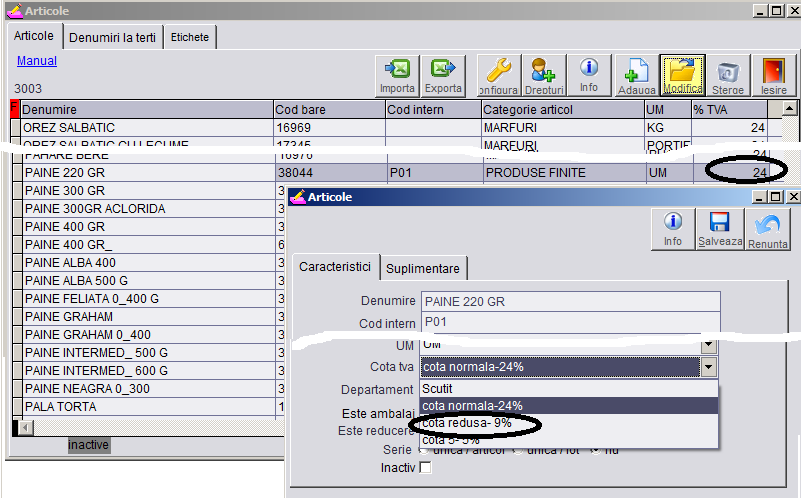Toggle the Inactiv checkbox
This screenshot has height=498, width=801.
pos(425,467)
